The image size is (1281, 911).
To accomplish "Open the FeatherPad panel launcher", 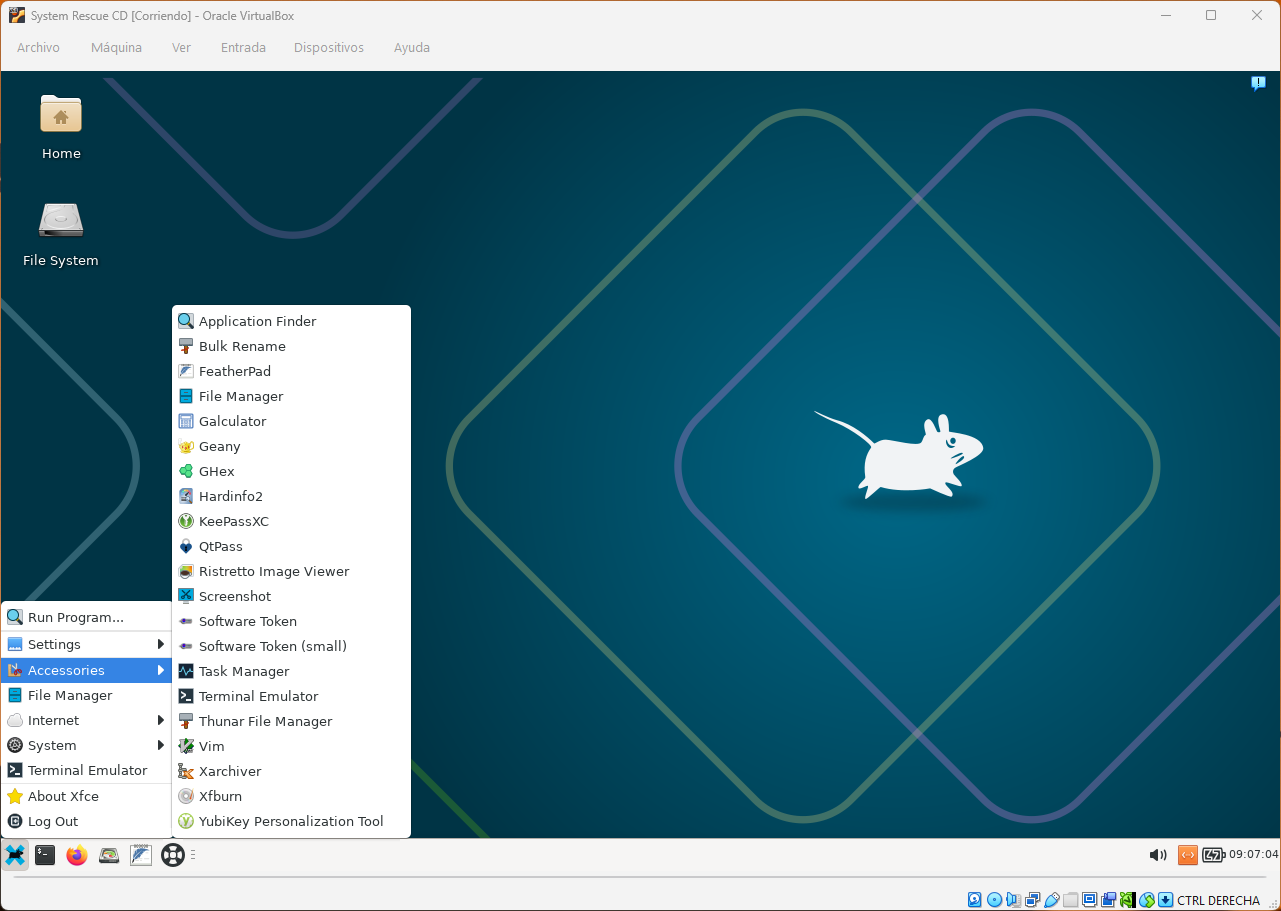I will pos(141,855).
